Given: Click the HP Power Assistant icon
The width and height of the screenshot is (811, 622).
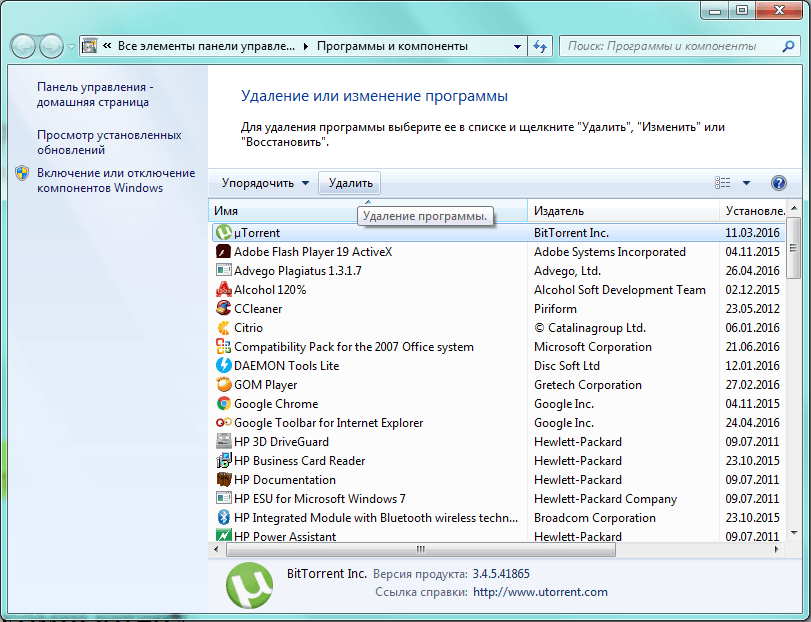Looking at the screenshot, I should (x=223, y=536).
